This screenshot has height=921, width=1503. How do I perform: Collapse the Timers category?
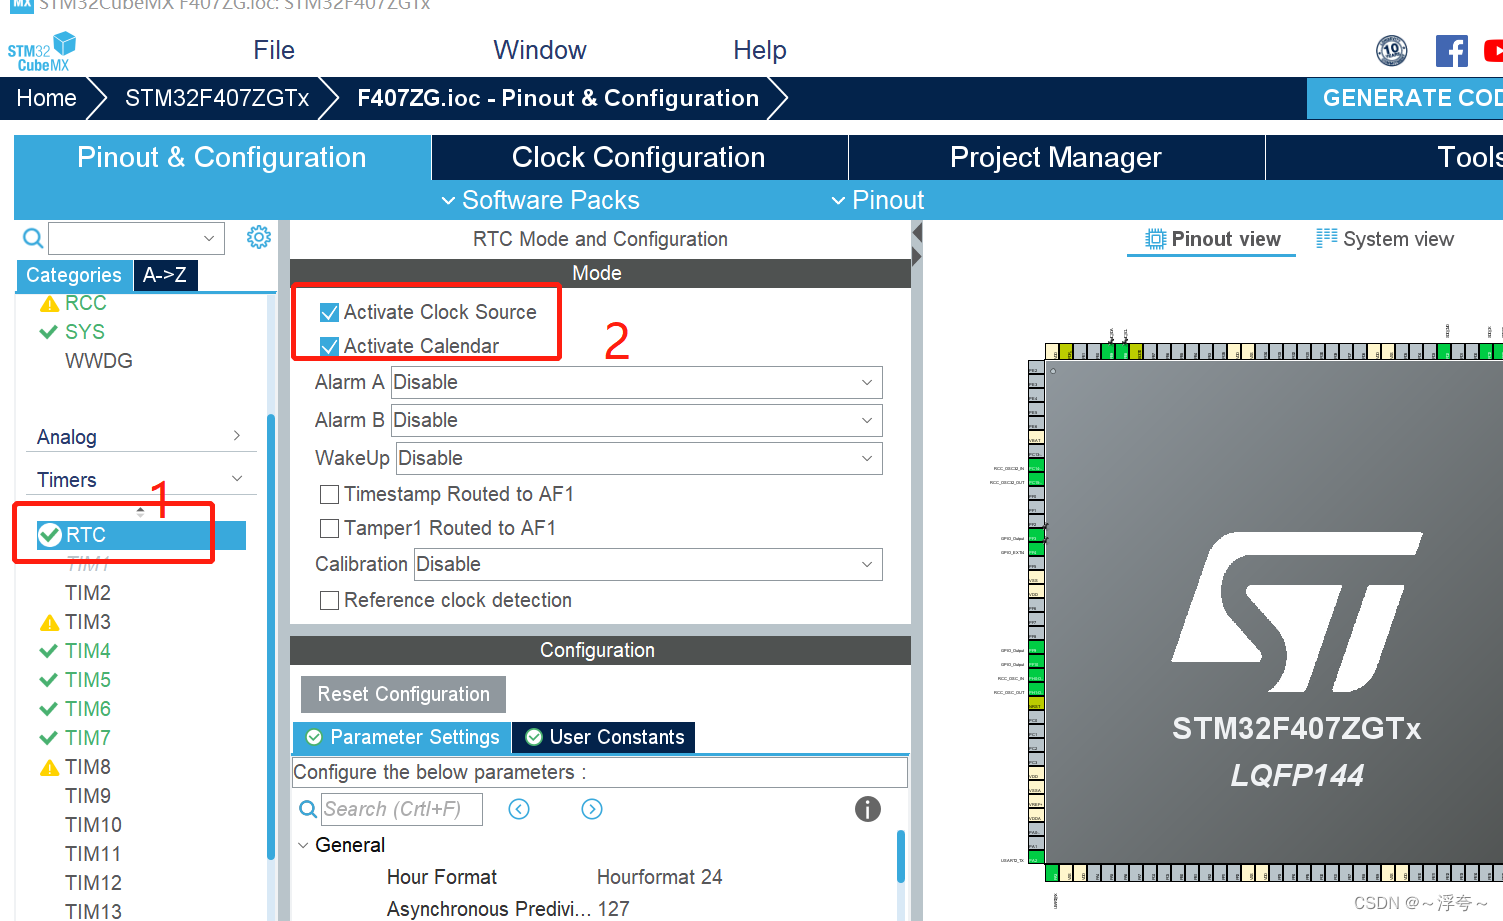(x=237, y=479)
